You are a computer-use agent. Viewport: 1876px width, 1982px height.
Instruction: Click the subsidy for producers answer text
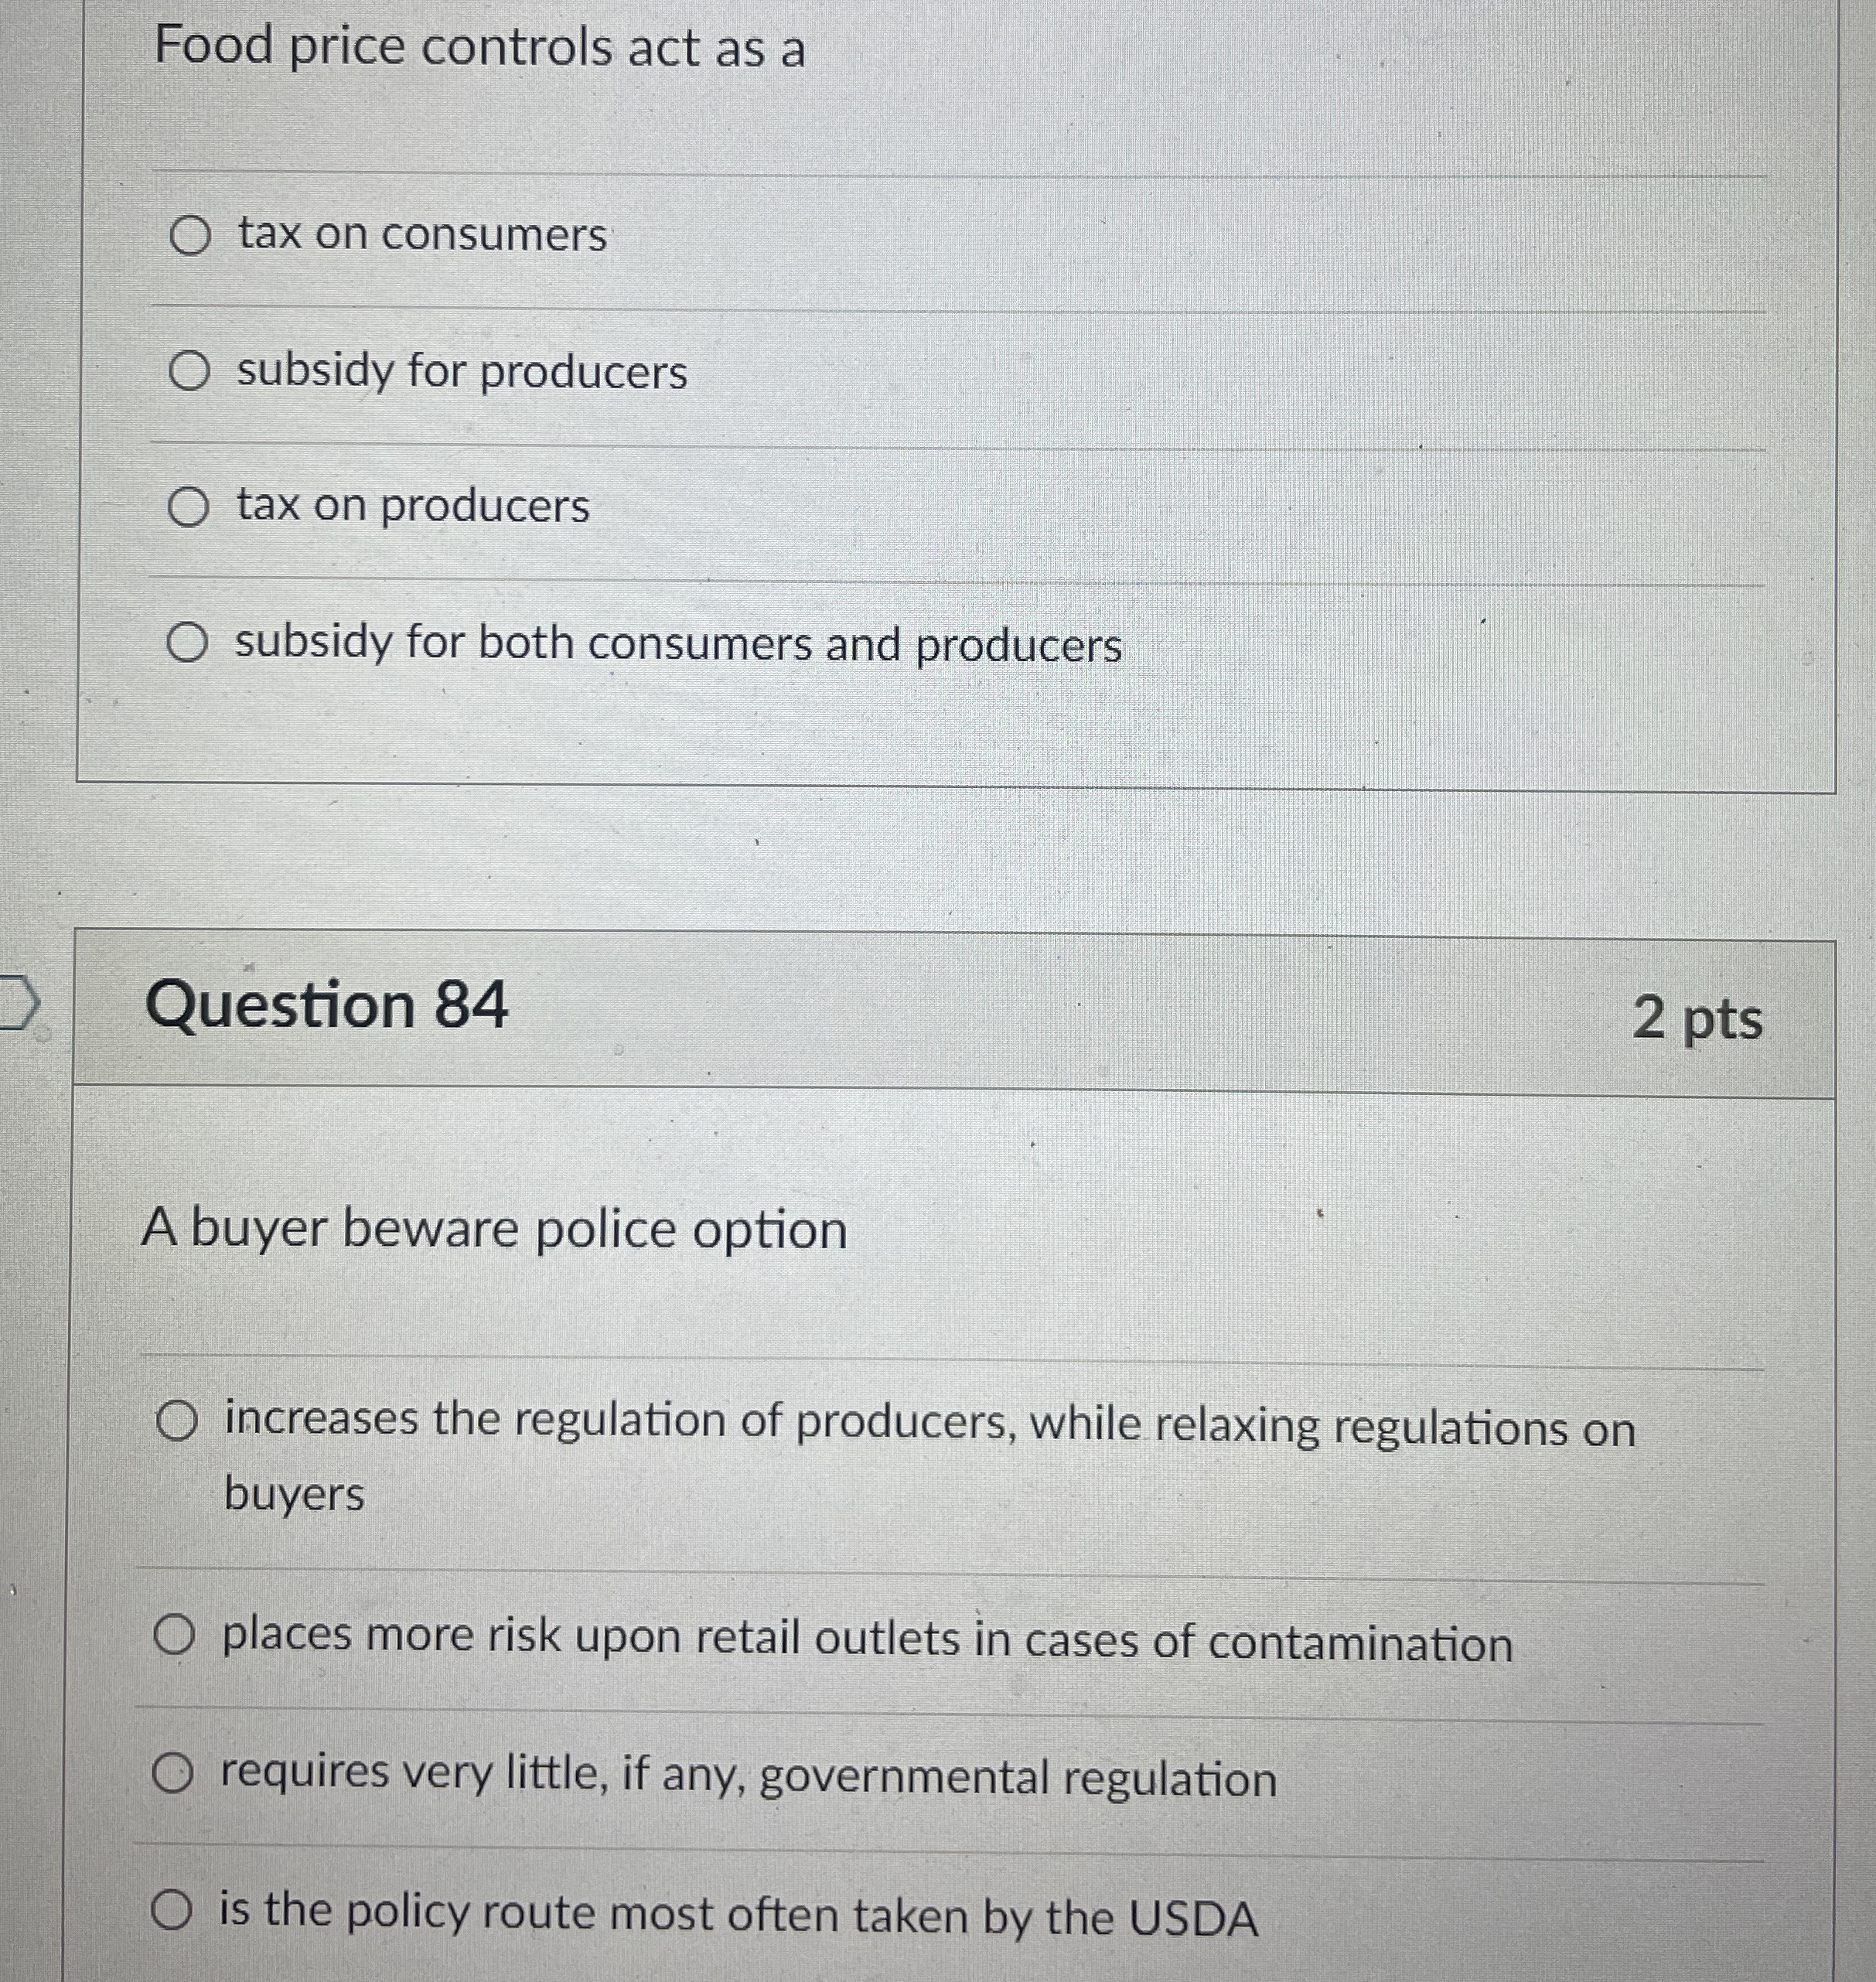coord(462,371)
